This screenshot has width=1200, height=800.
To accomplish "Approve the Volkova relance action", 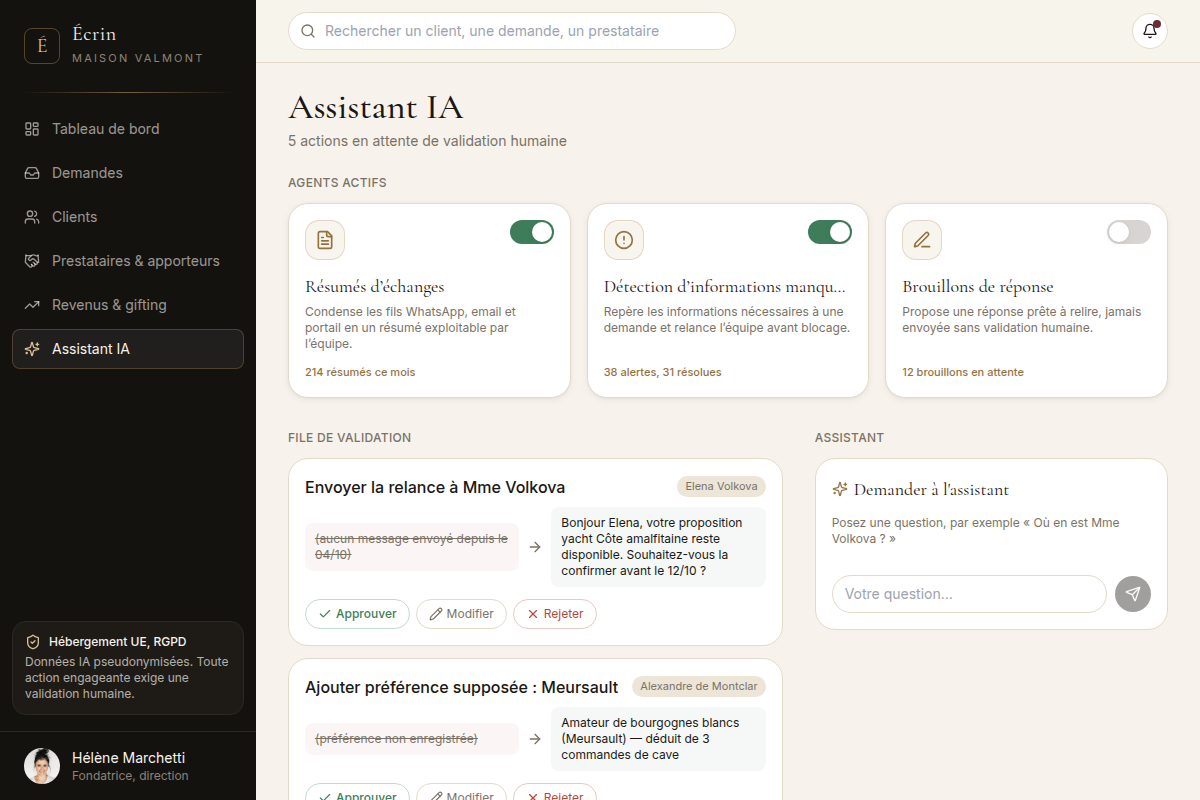I will click(357, 614).
